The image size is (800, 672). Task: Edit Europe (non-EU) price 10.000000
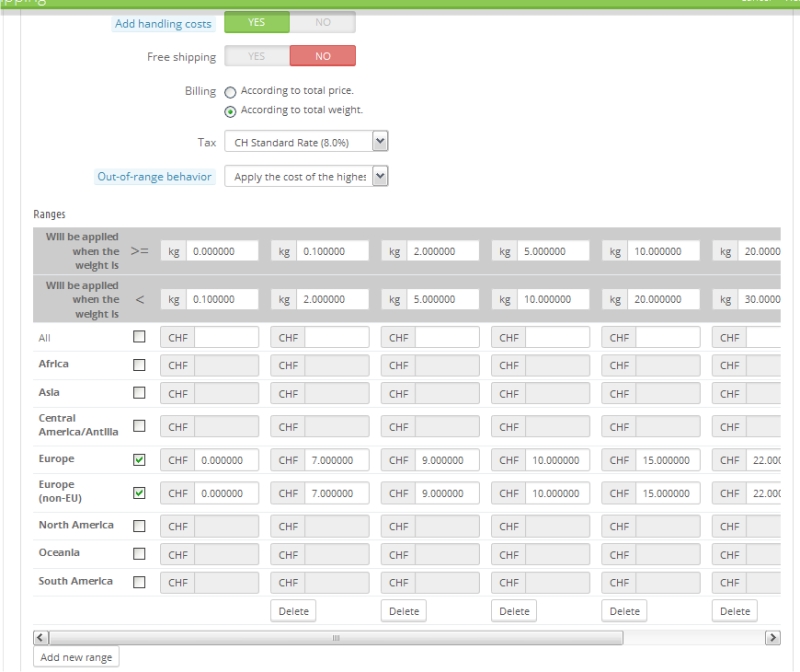click(x=557, y=493)
